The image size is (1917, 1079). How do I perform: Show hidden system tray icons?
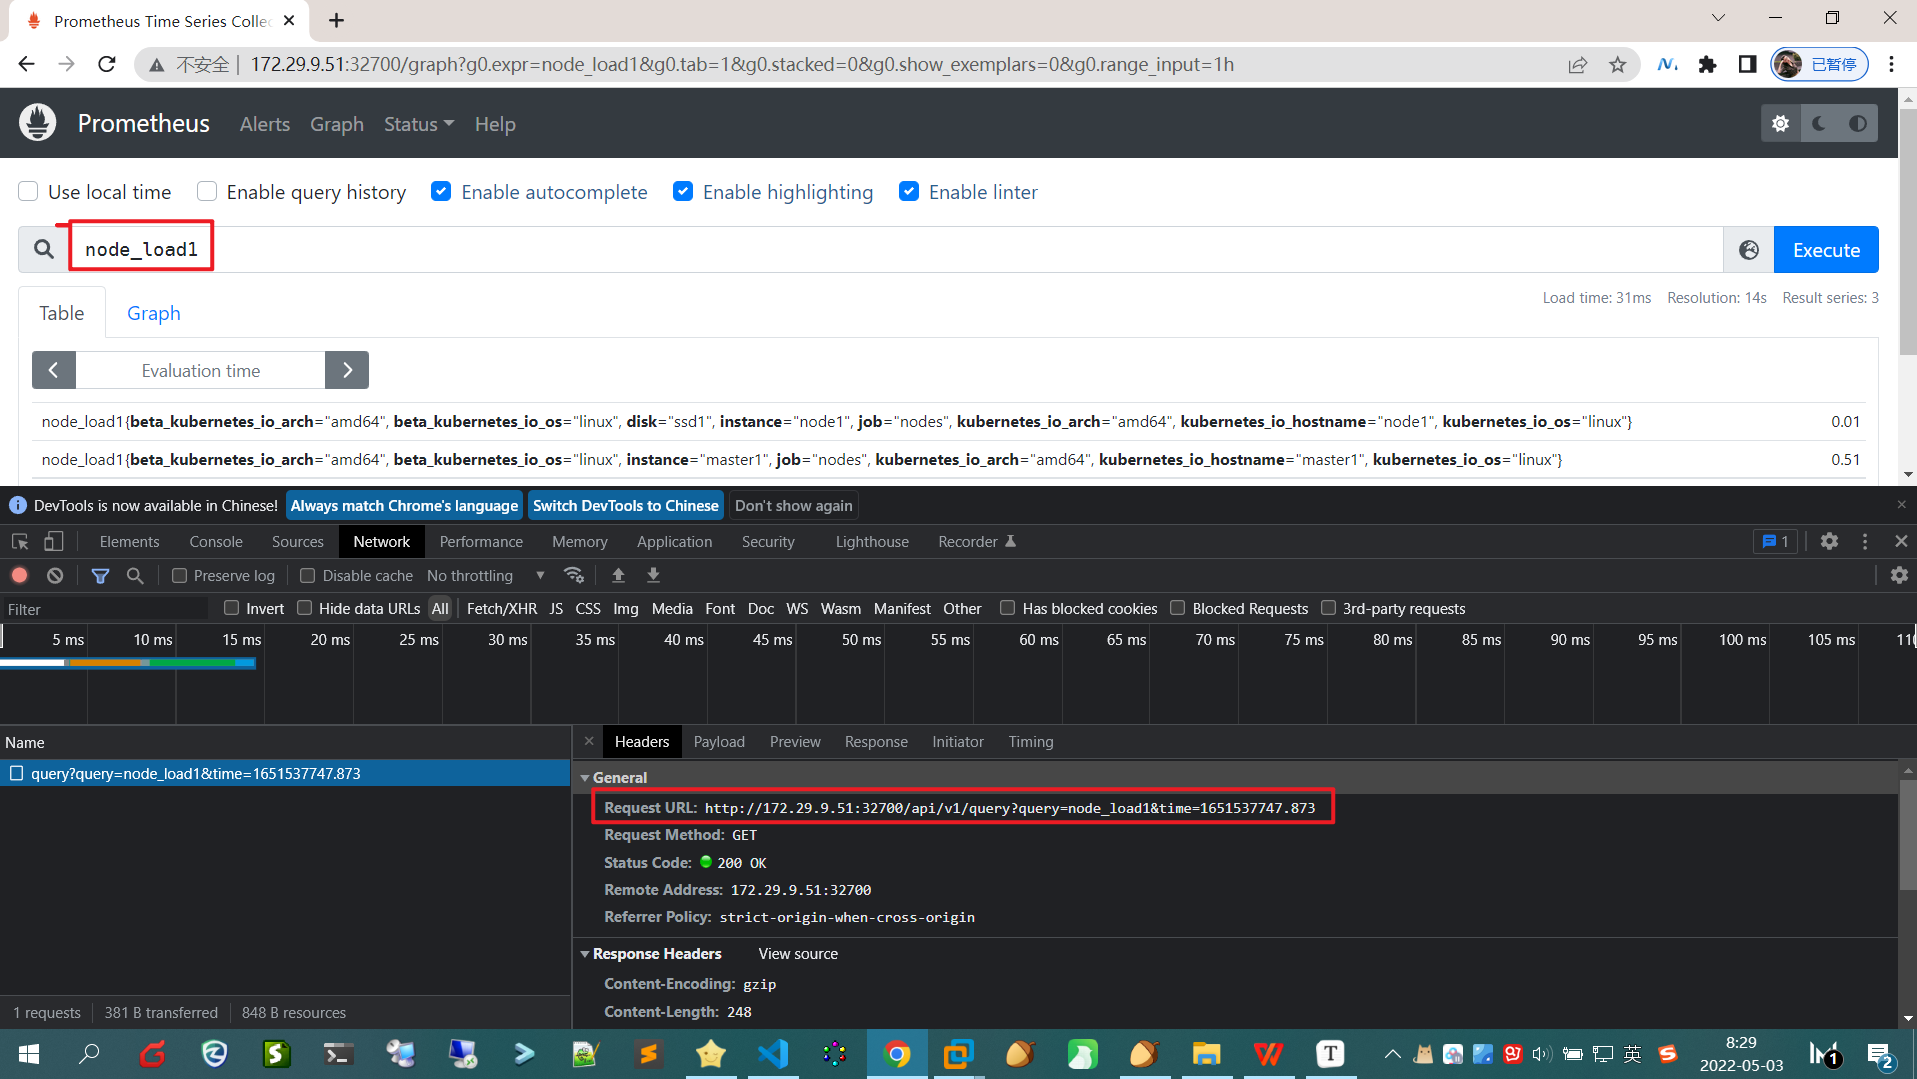coord(1392,1054)
